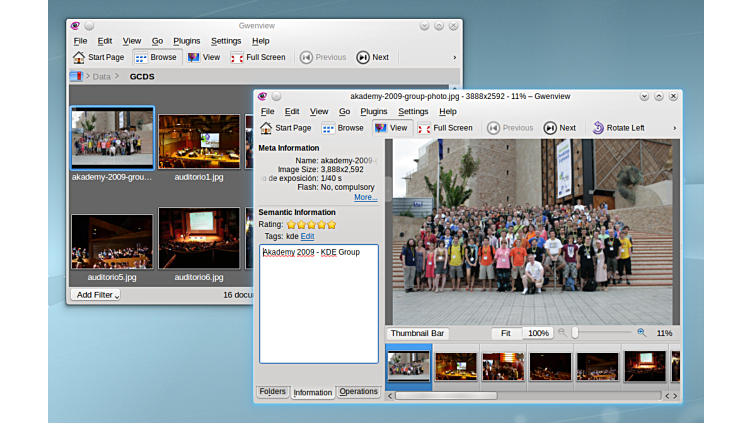Switch to the Operations tab
Image resolution: width=752 pixels, height=423 pixels.
coord(358,392)
